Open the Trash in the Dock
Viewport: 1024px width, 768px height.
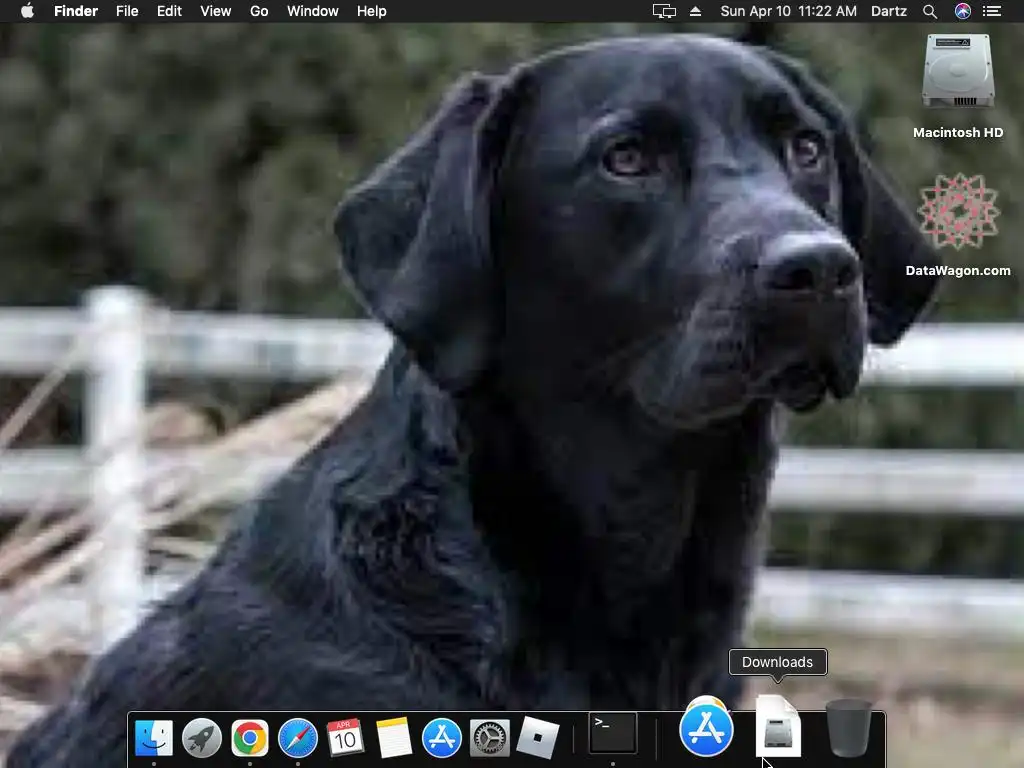tap(848, 728)
